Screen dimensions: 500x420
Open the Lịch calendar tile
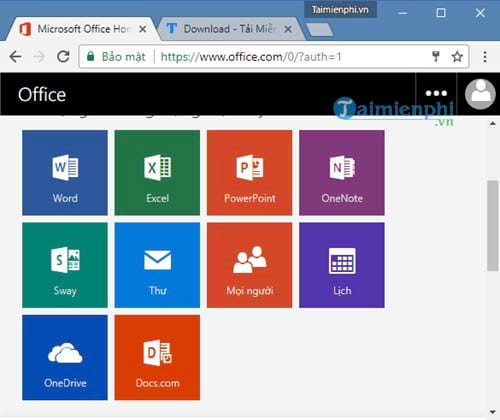342,265
